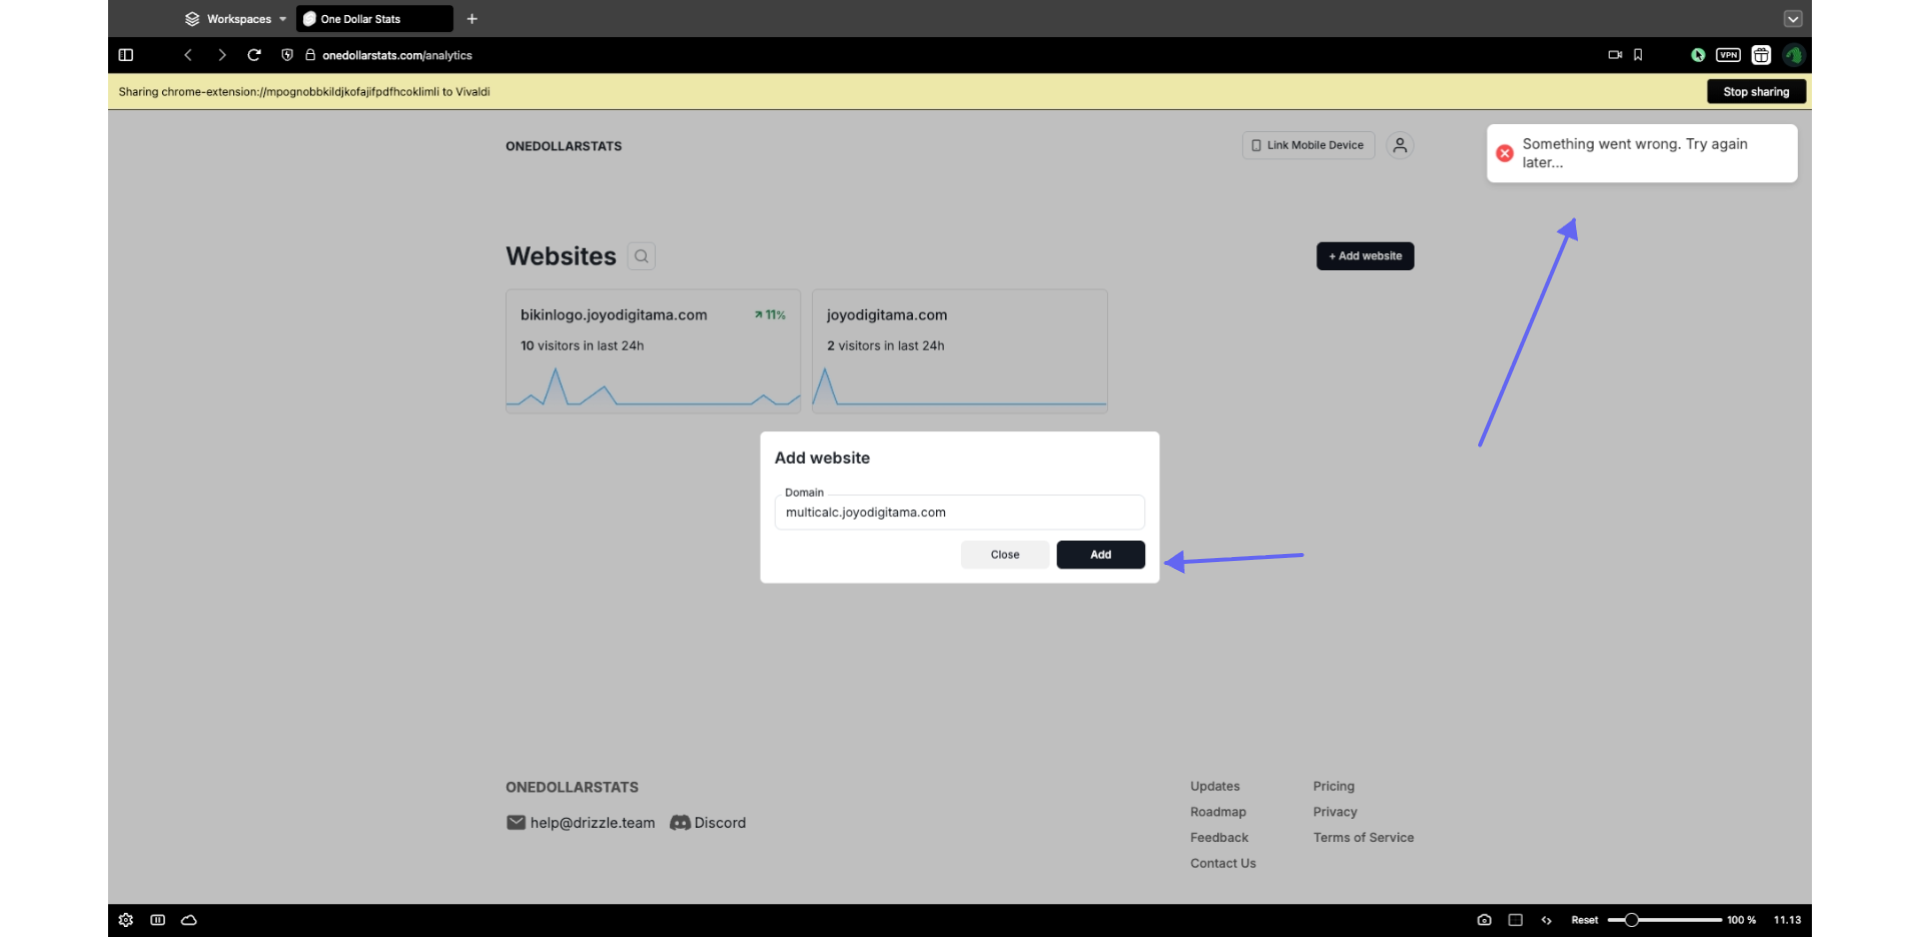Expand the tab list chevron at top right
The height and width of the screenshot is (937, 1920).
(x=1792, y=19)
